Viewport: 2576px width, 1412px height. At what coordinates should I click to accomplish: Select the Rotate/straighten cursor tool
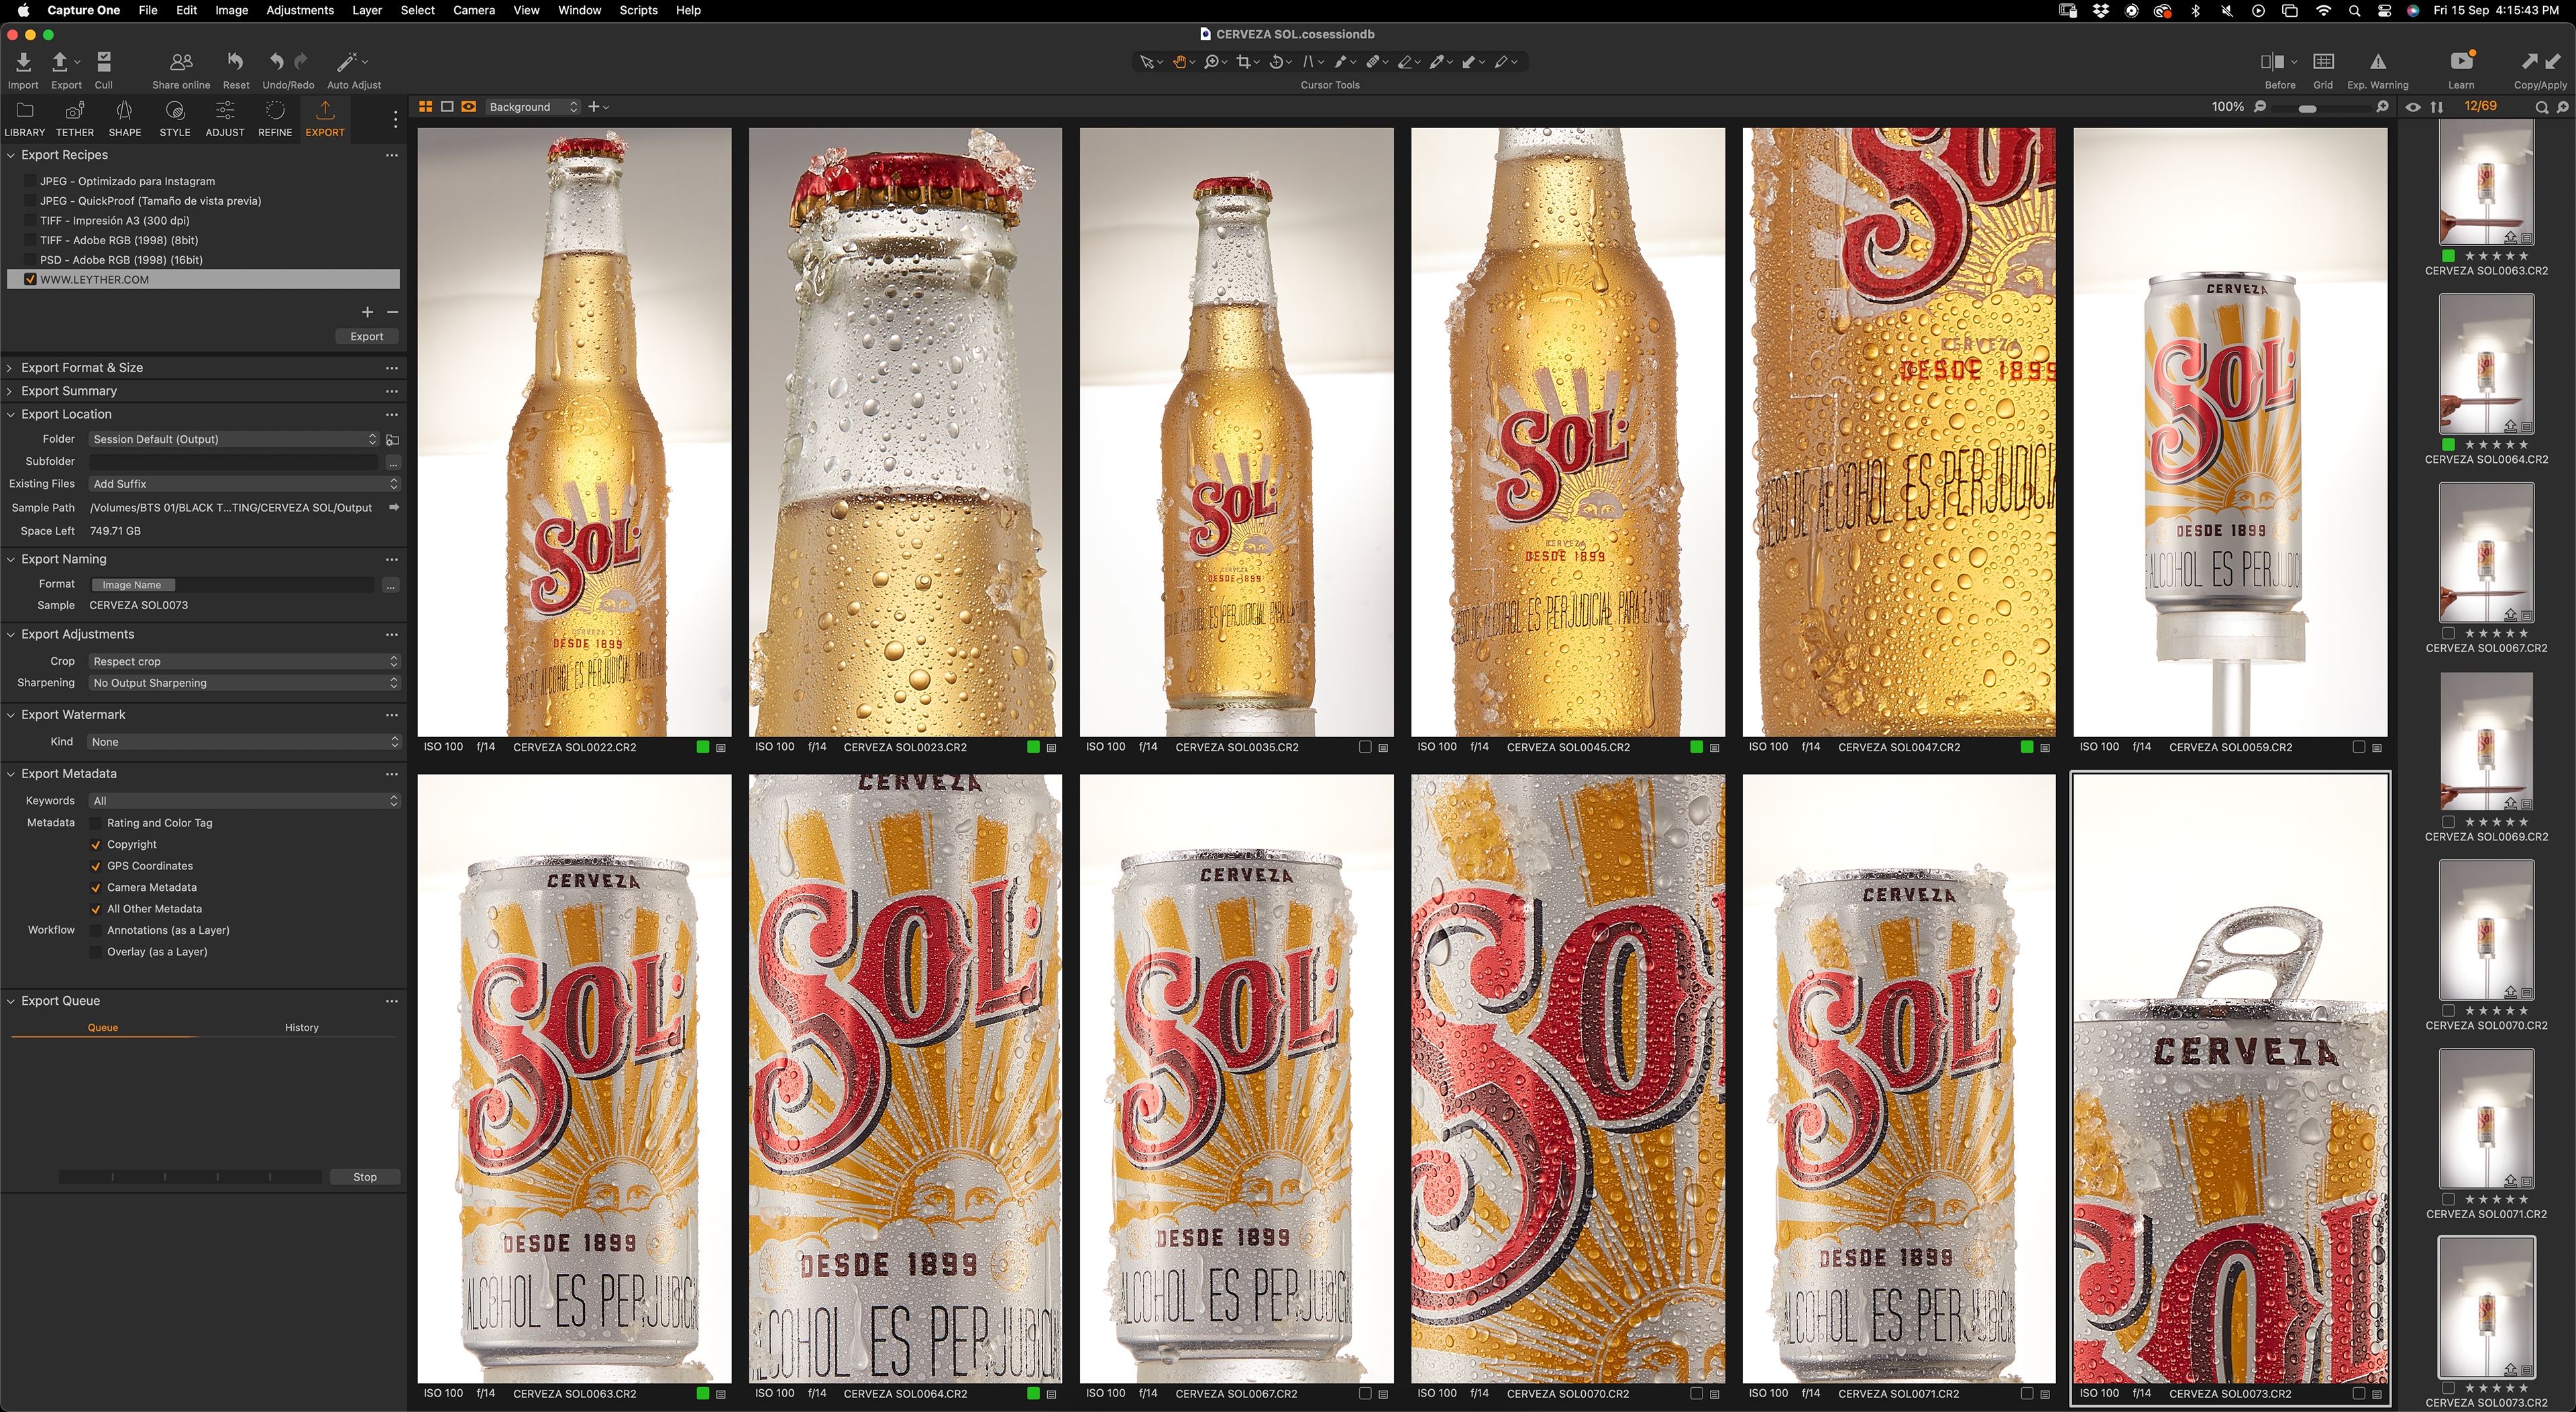[1277, 62]
